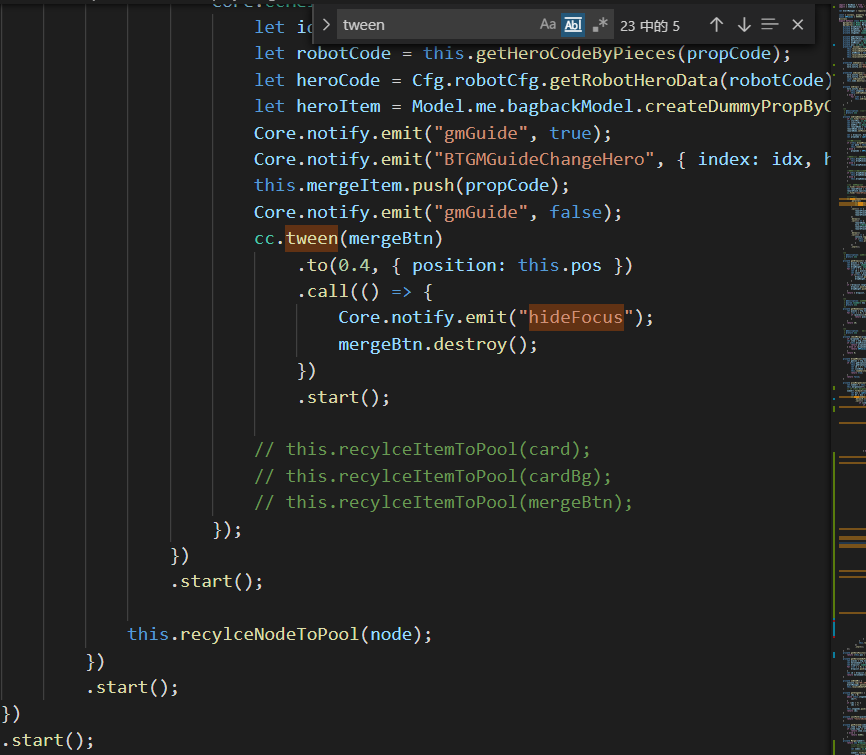Click '.call(() => {' line
This screenshot has height=755, width=866.
(365, 292)
